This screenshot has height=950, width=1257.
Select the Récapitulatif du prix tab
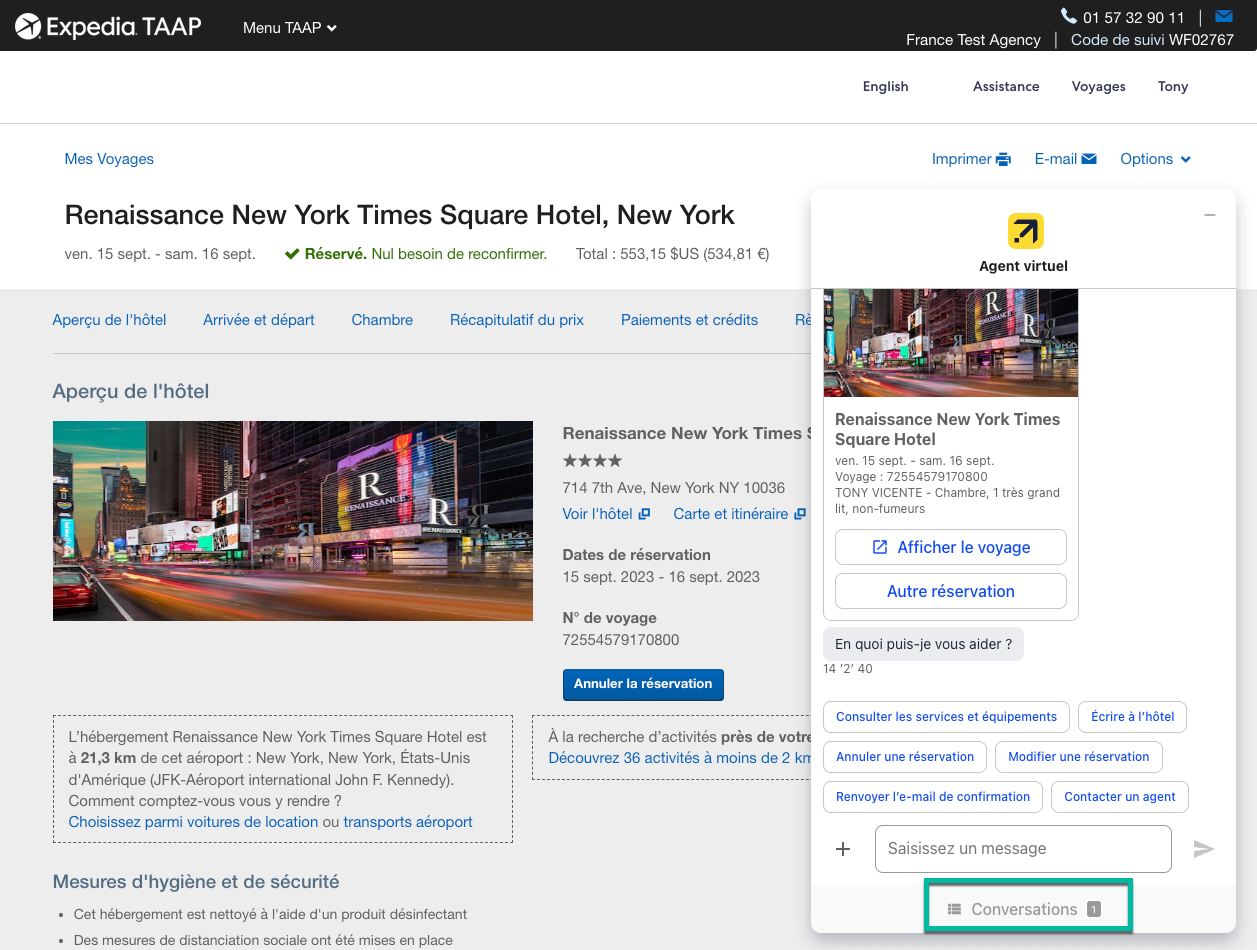(x=517, y=320)
